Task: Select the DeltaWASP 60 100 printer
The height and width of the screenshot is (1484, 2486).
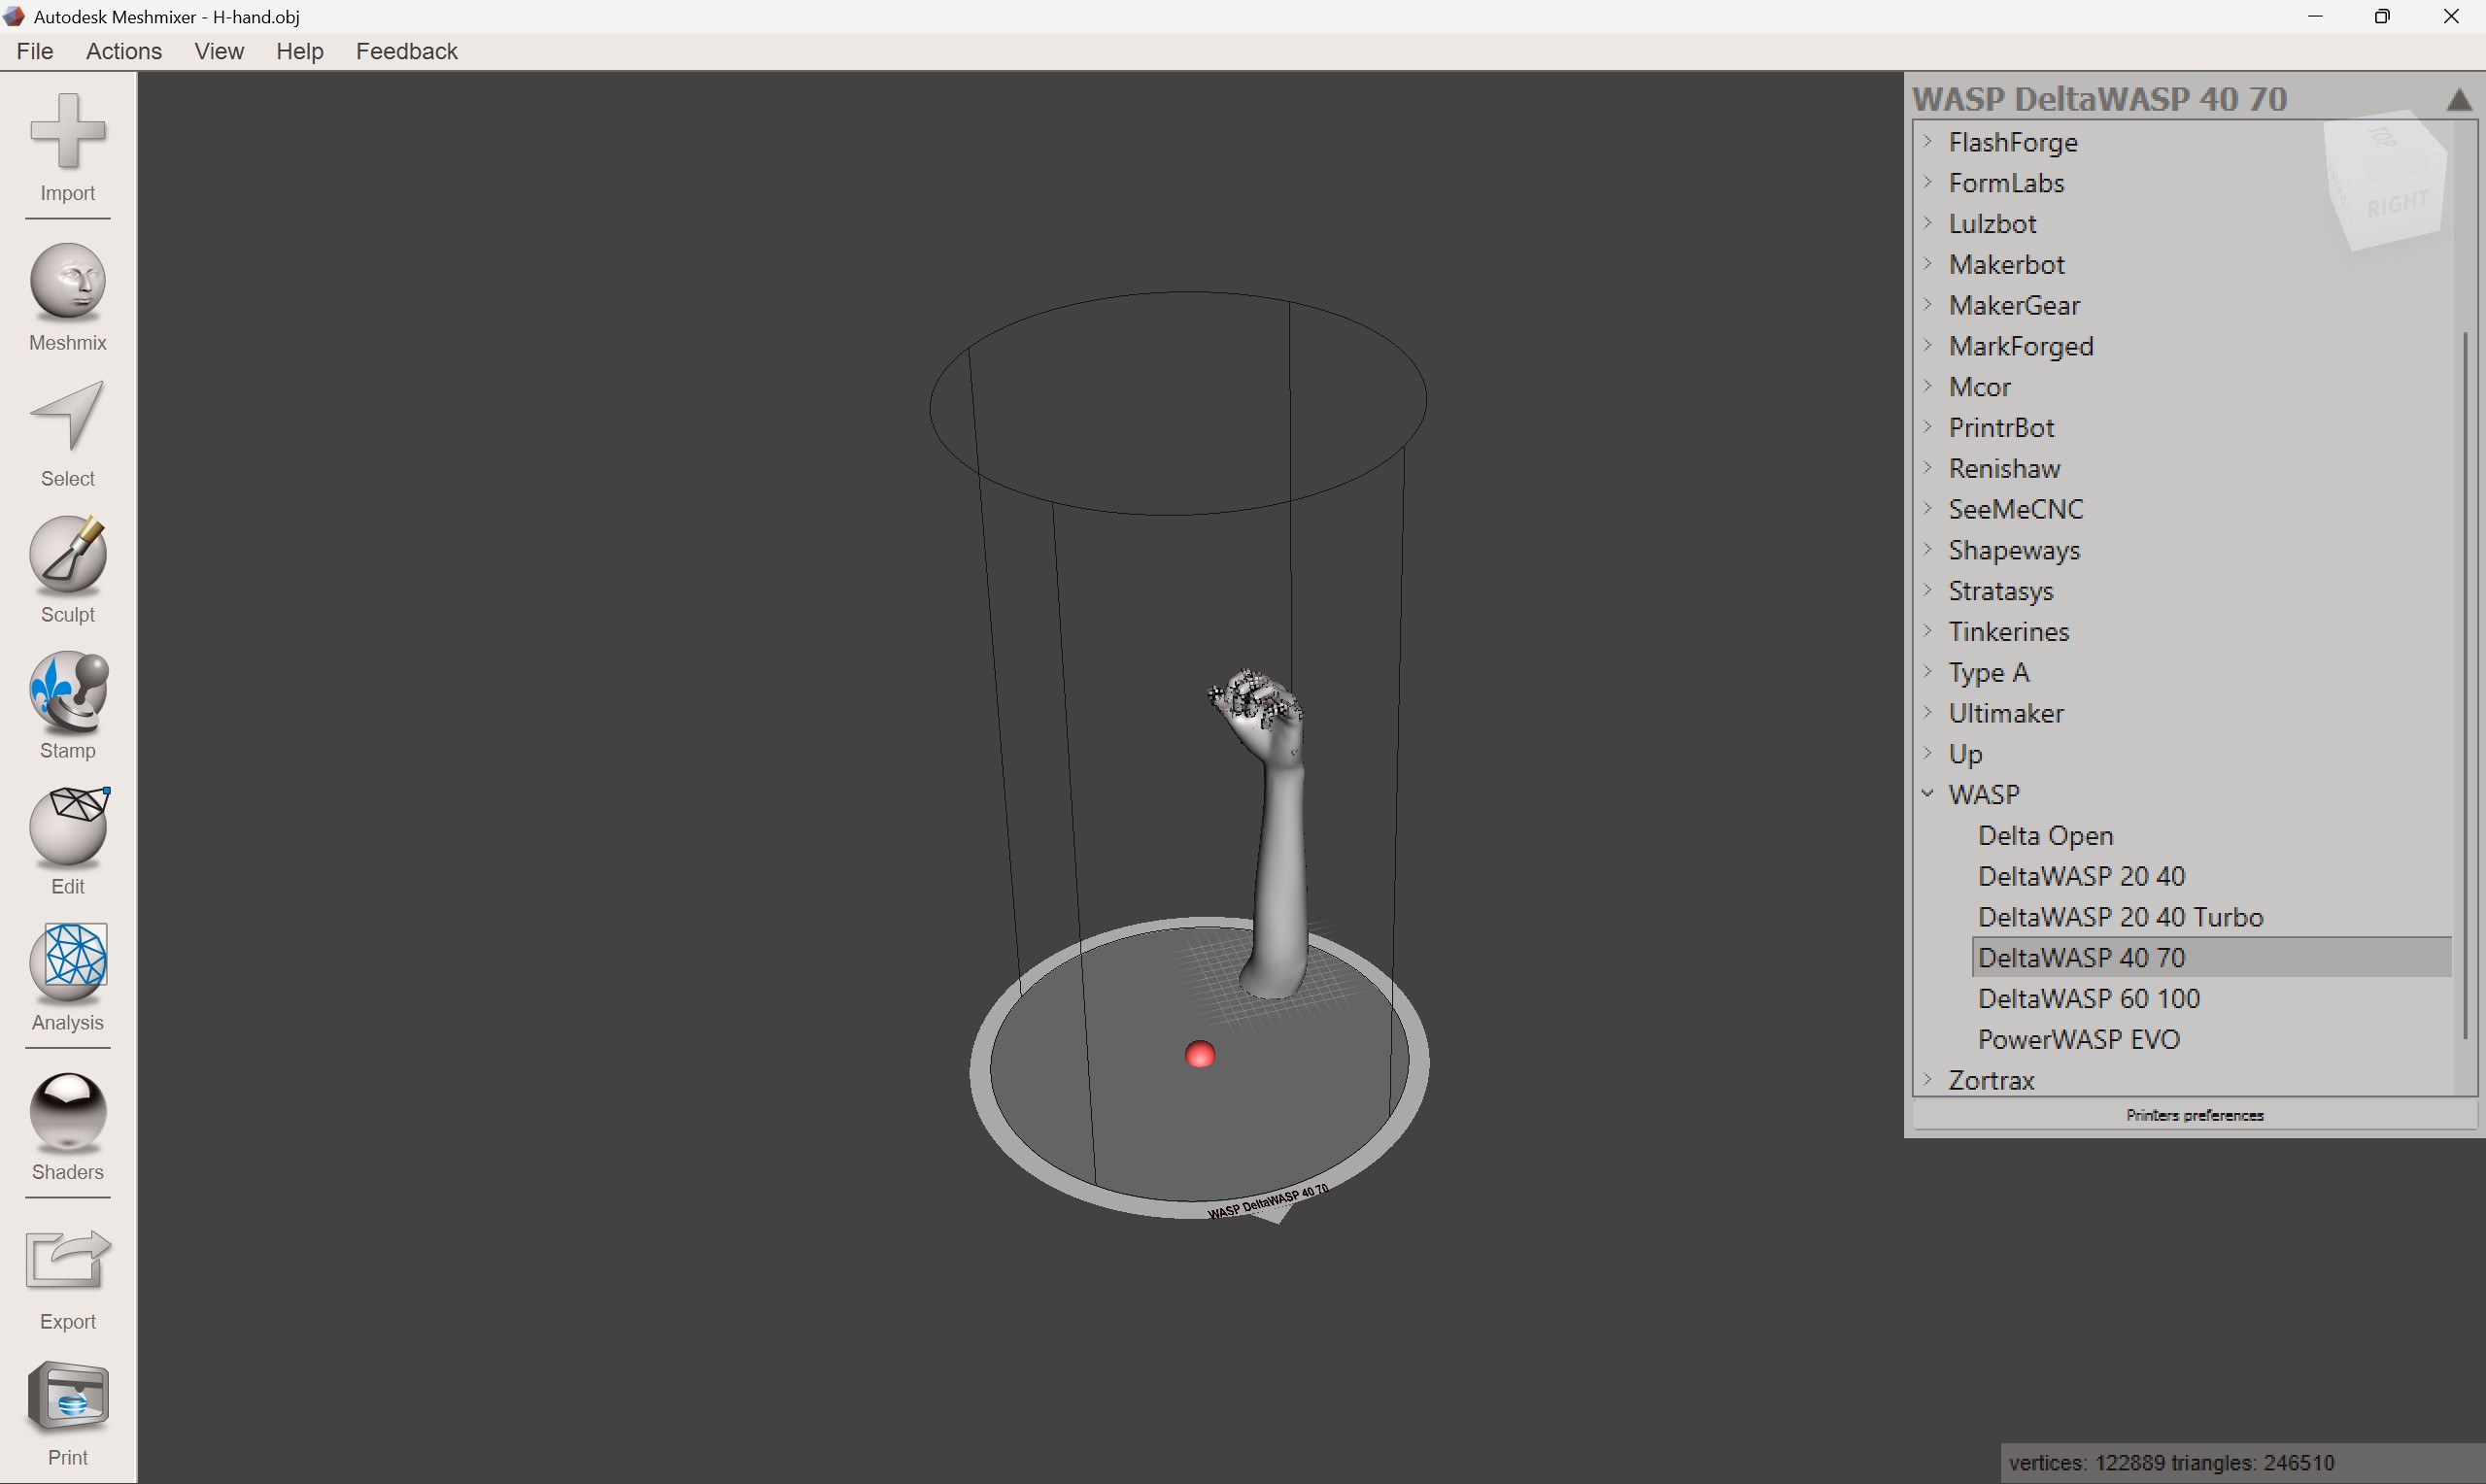Action: (2088, 998)
